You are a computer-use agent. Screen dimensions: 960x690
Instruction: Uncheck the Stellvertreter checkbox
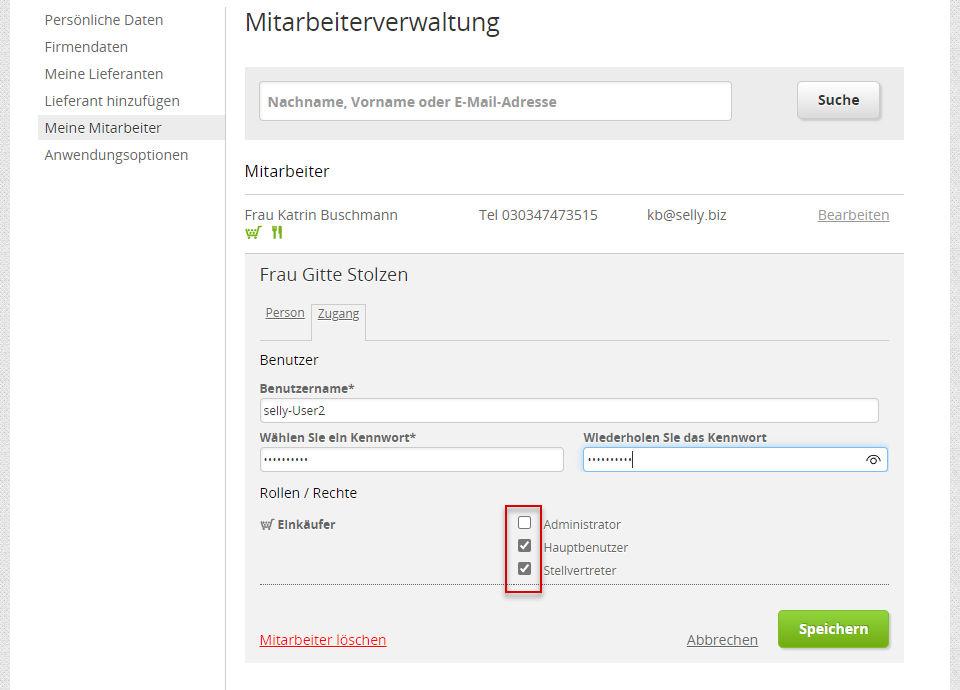click(524, 569)
